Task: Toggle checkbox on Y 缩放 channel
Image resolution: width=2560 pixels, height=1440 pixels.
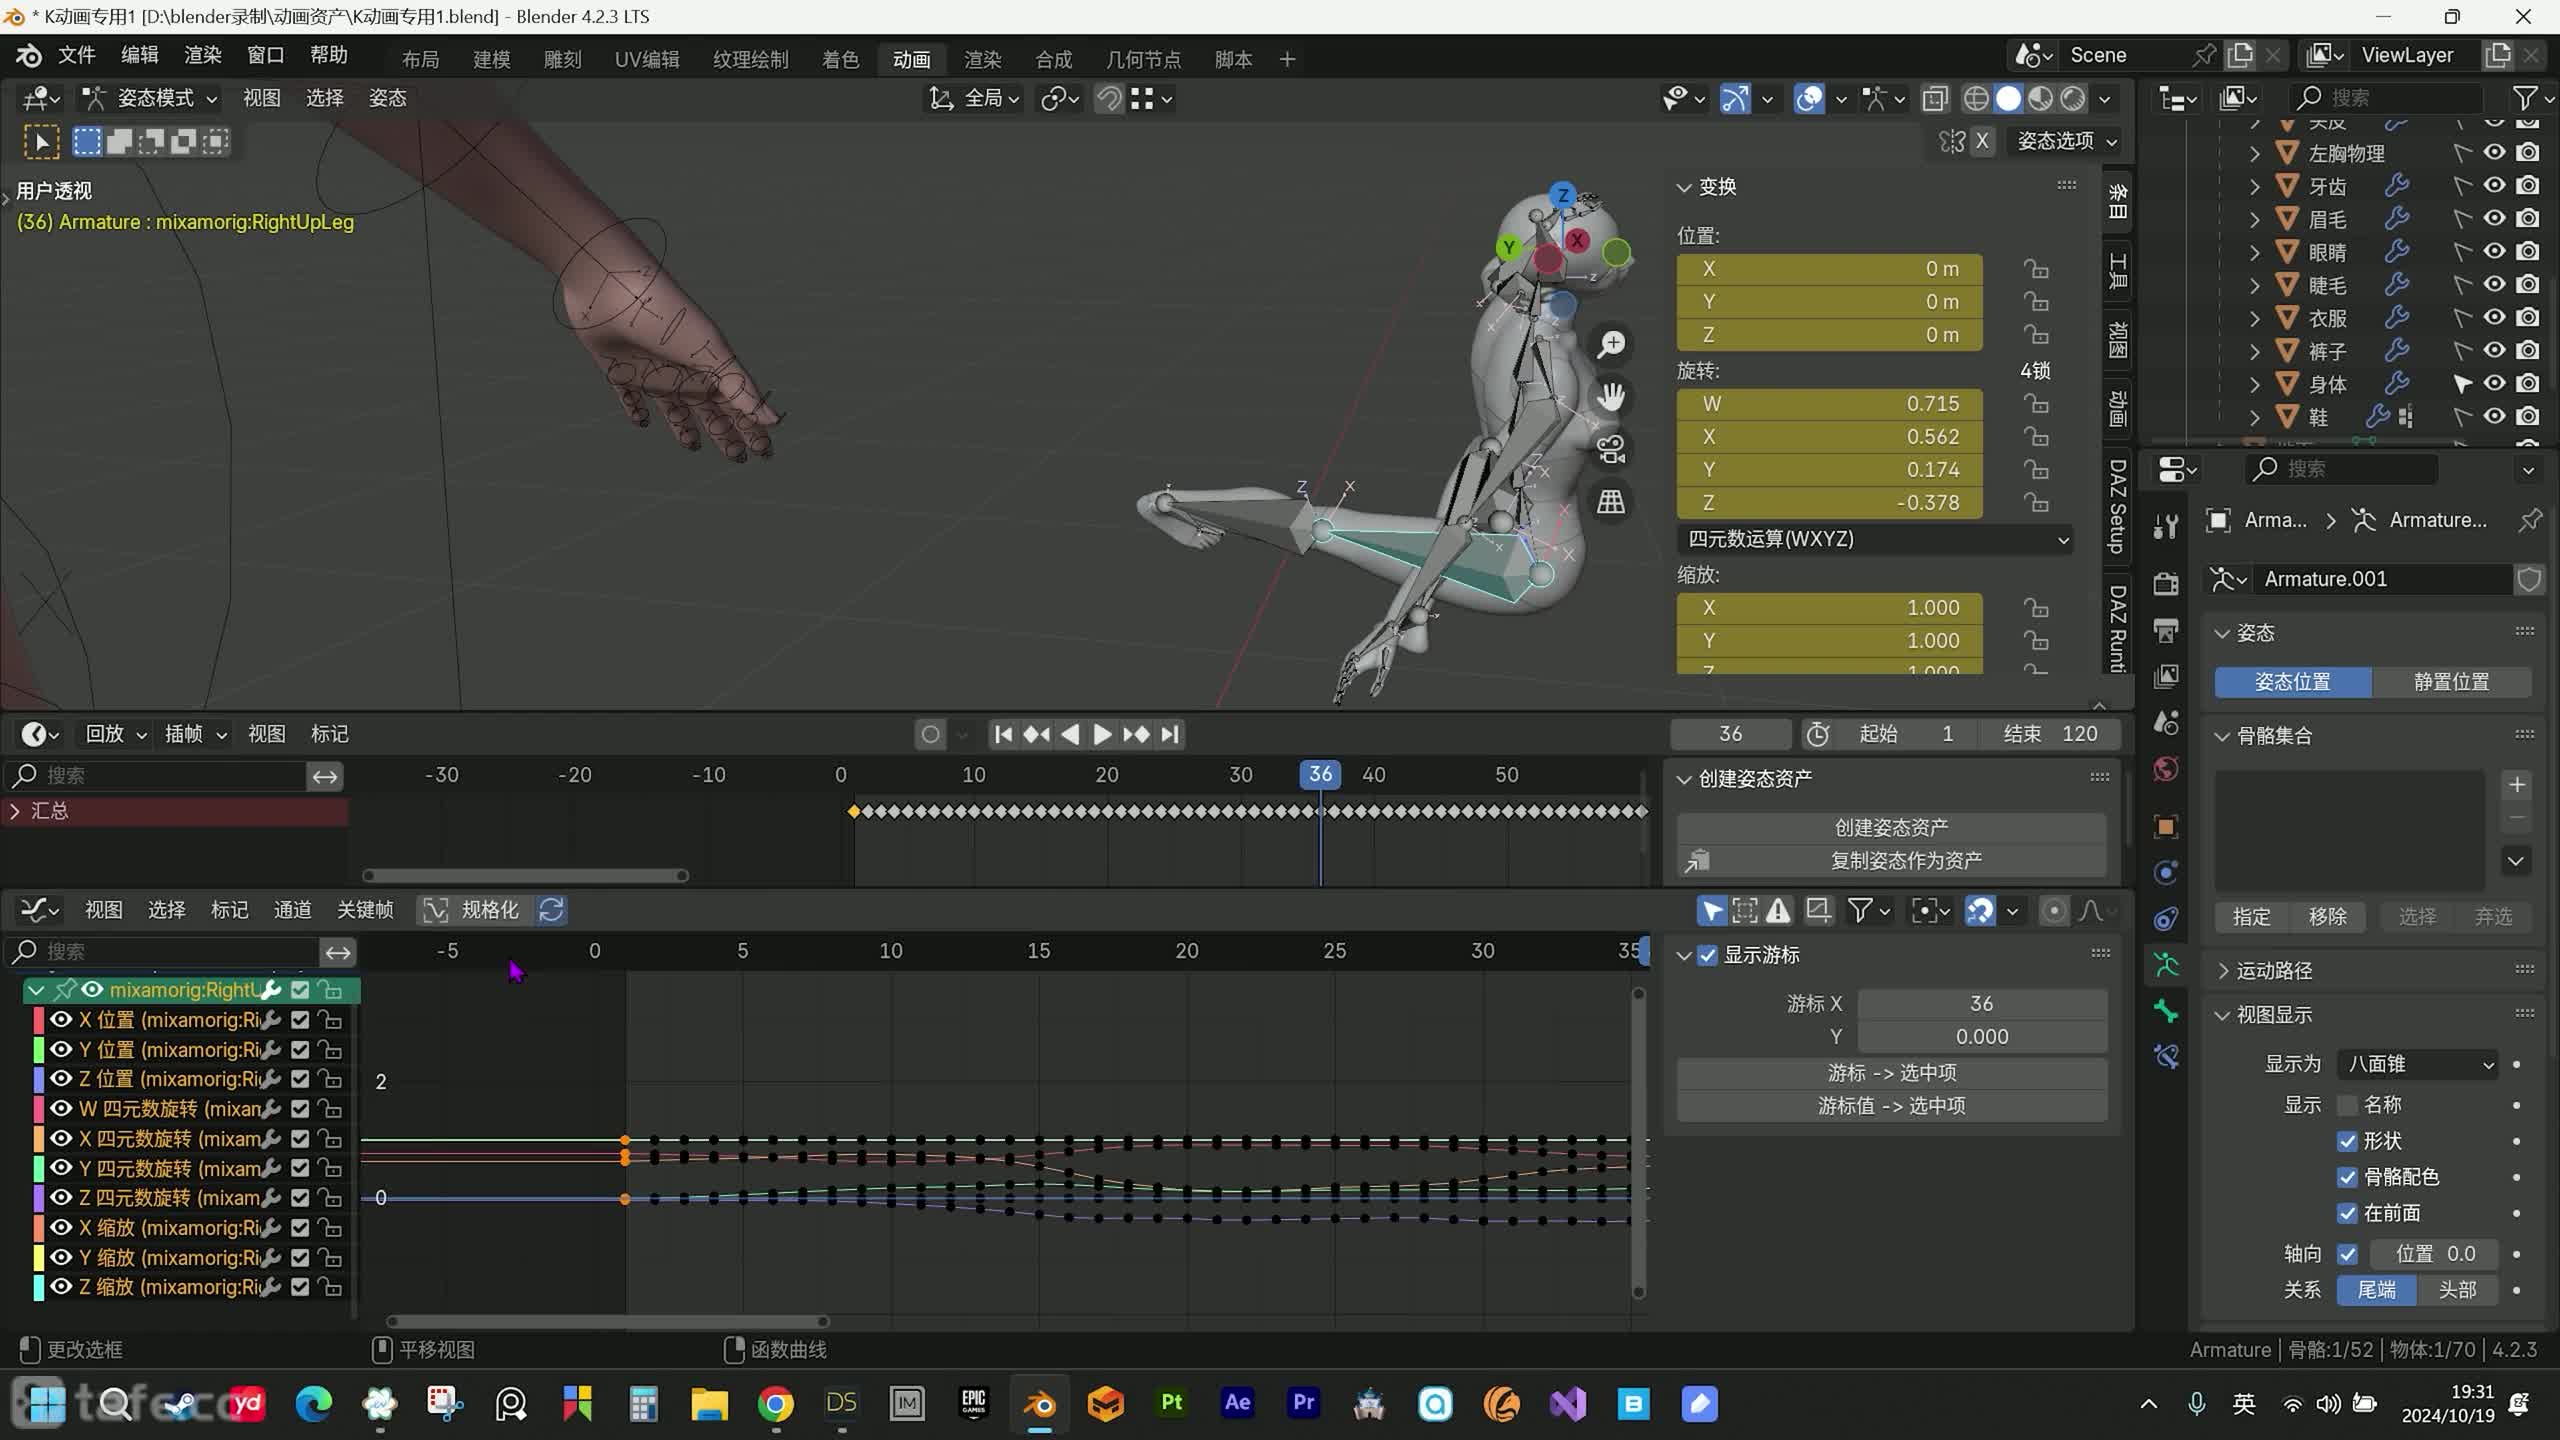Action: (x=300, y=1257)
